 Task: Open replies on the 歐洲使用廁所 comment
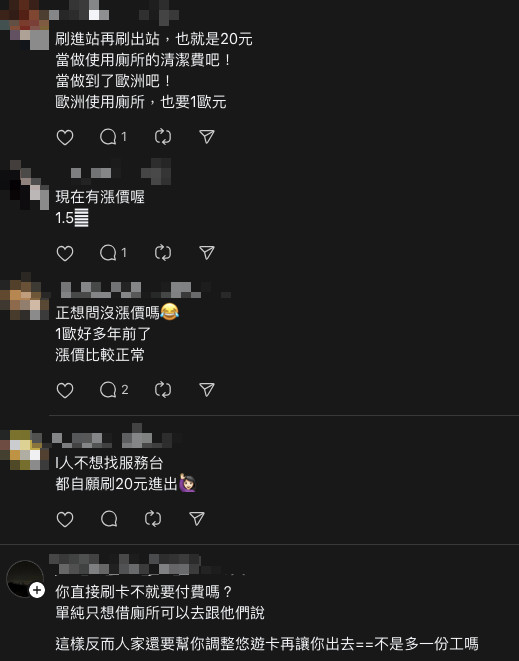(x=113, y=137)
